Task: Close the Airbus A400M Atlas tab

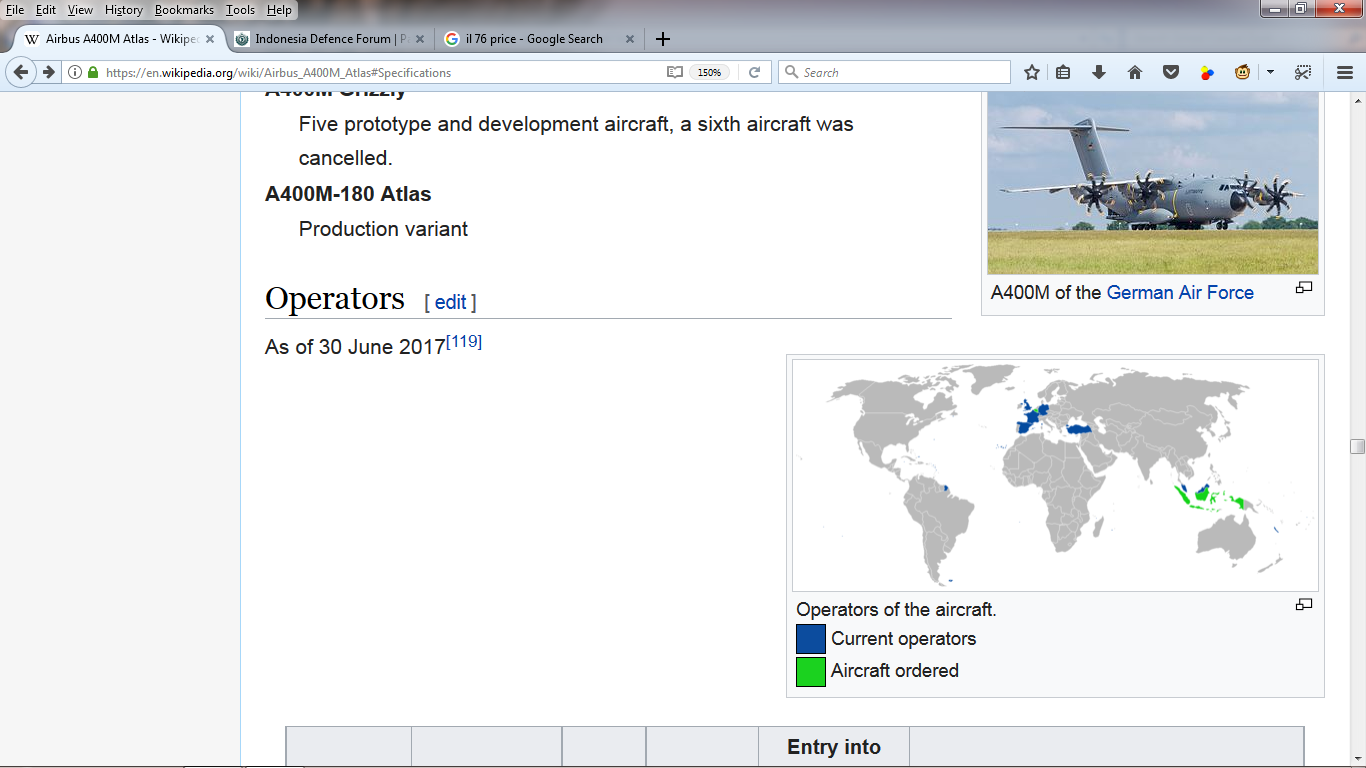Action: [210, 39]
